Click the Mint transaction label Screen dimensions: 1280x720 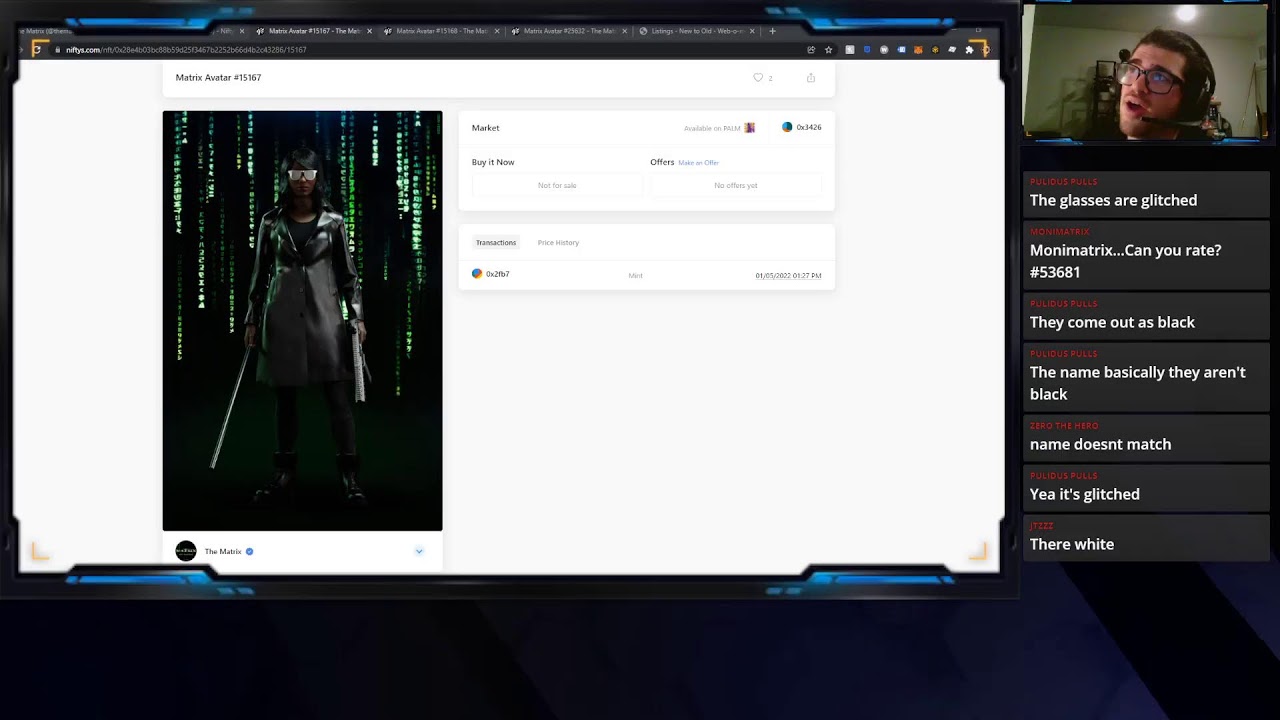coord(635,275)
